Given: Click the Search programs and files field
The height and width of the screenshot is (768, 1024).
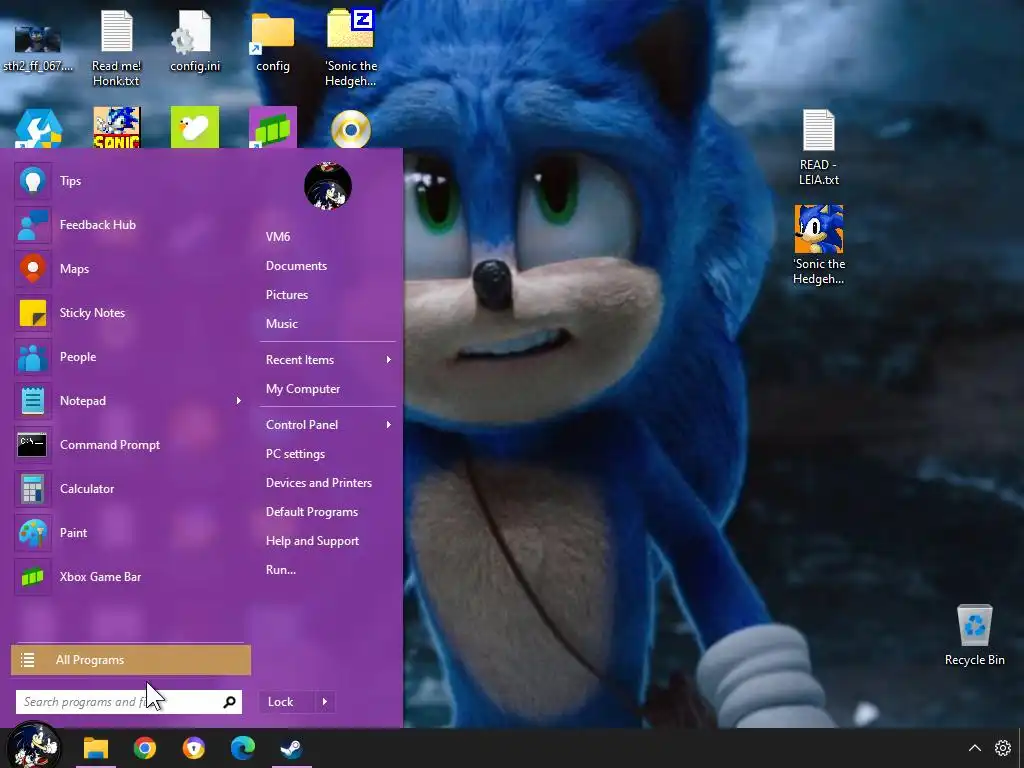Looking at the screenshot, I should [x=129, y=702].
